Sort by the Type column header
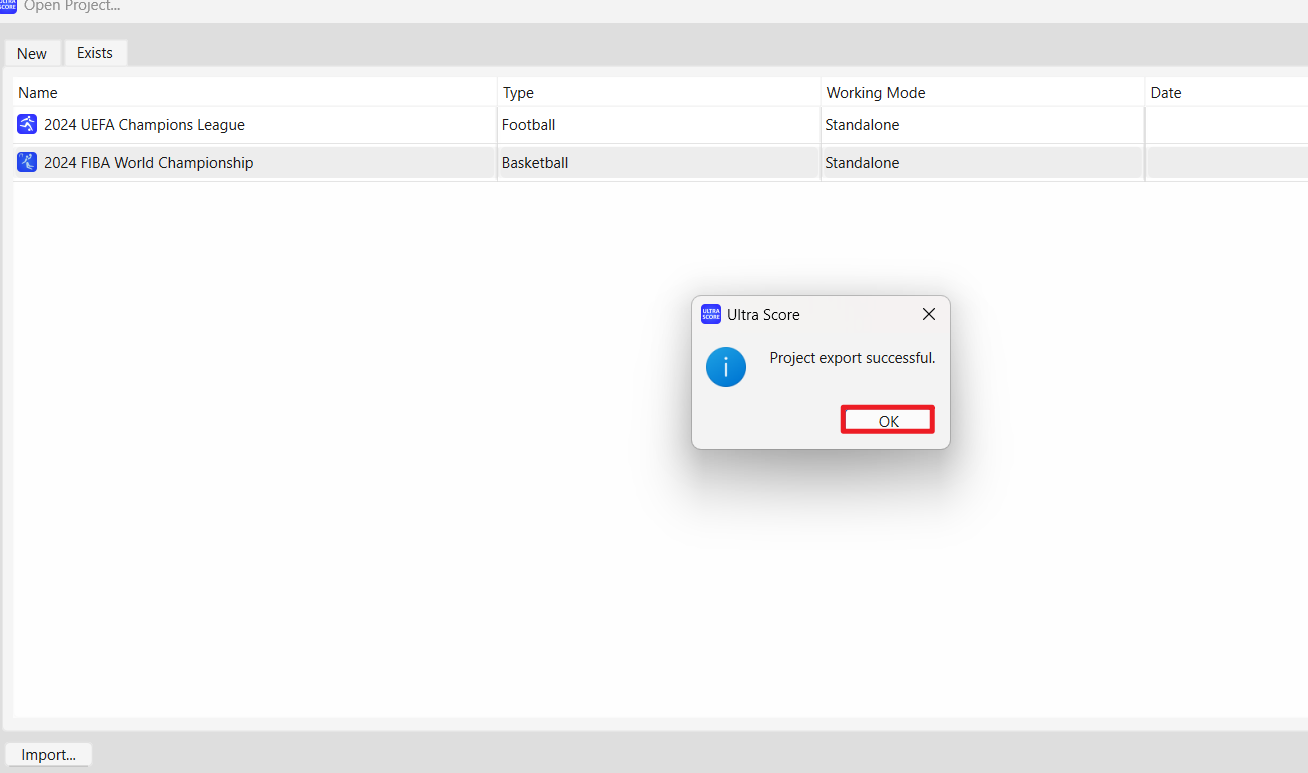1308x773 pixels. (x=518, y=93)
